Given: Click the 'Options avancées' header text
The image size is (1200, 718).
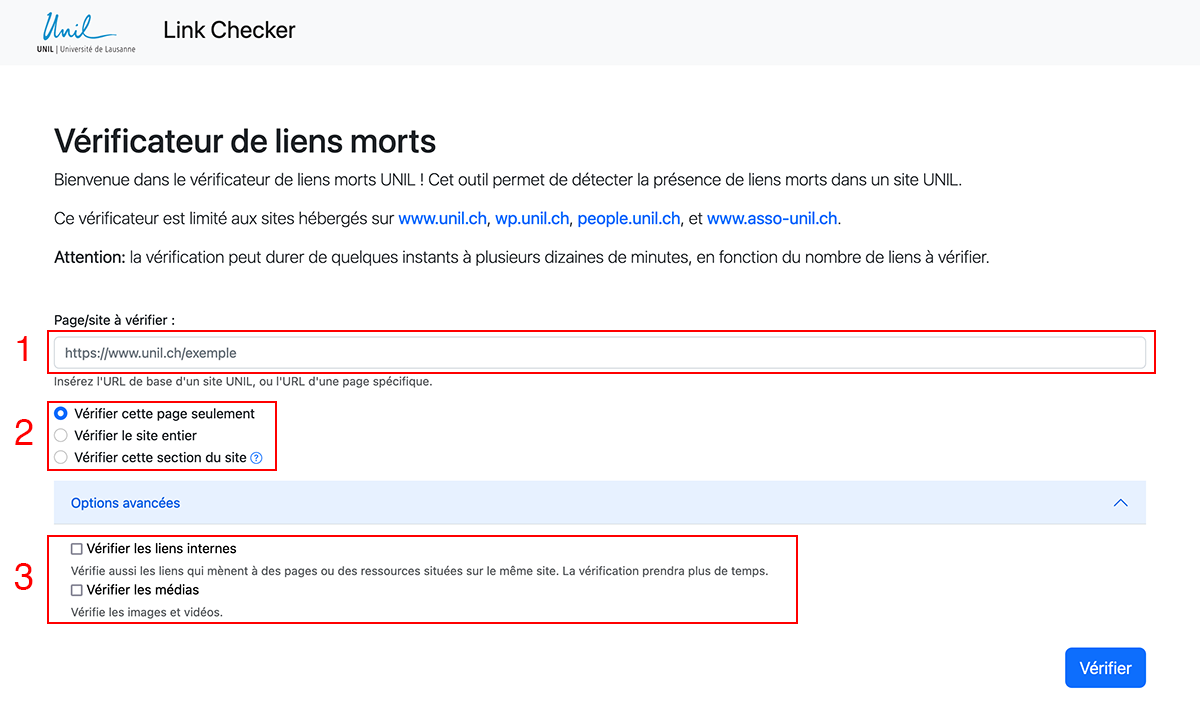Looking at the screenshot, I should point(125,503).
